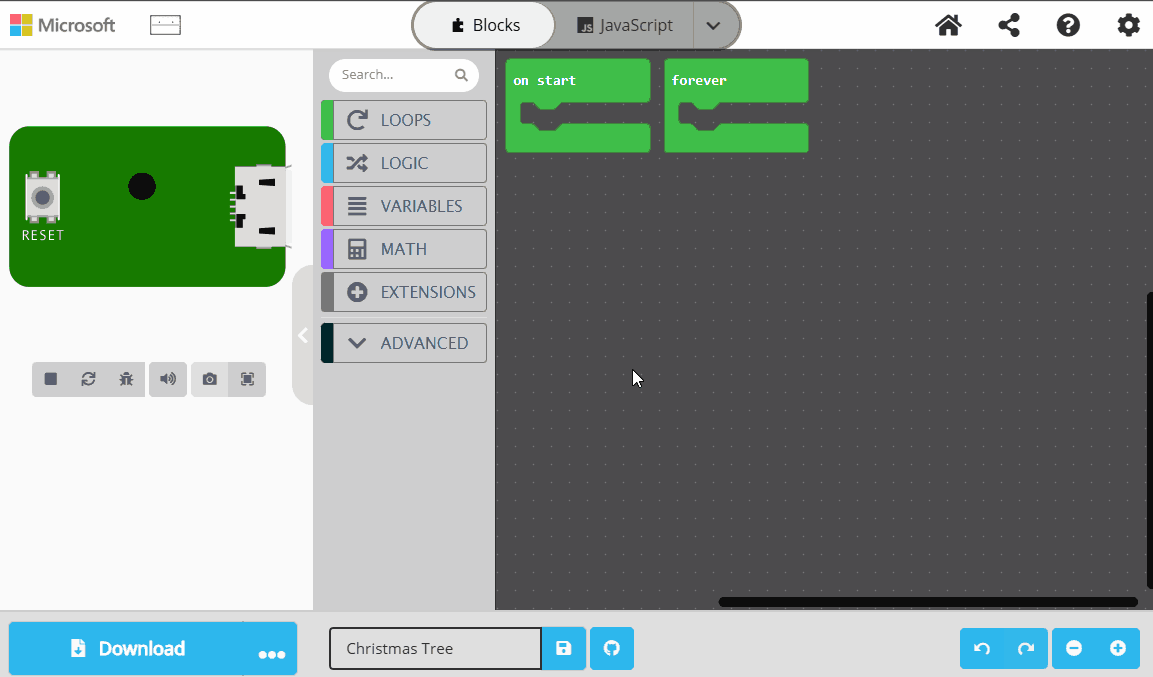This screenshot has width=1153, height=677.
Task: Expand the Advanced toolbox categories
Action: (404, 343)
